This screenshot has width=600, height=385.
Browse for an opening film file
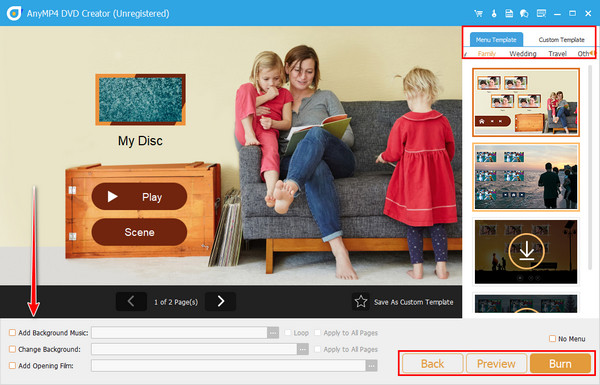coord(371,365)
